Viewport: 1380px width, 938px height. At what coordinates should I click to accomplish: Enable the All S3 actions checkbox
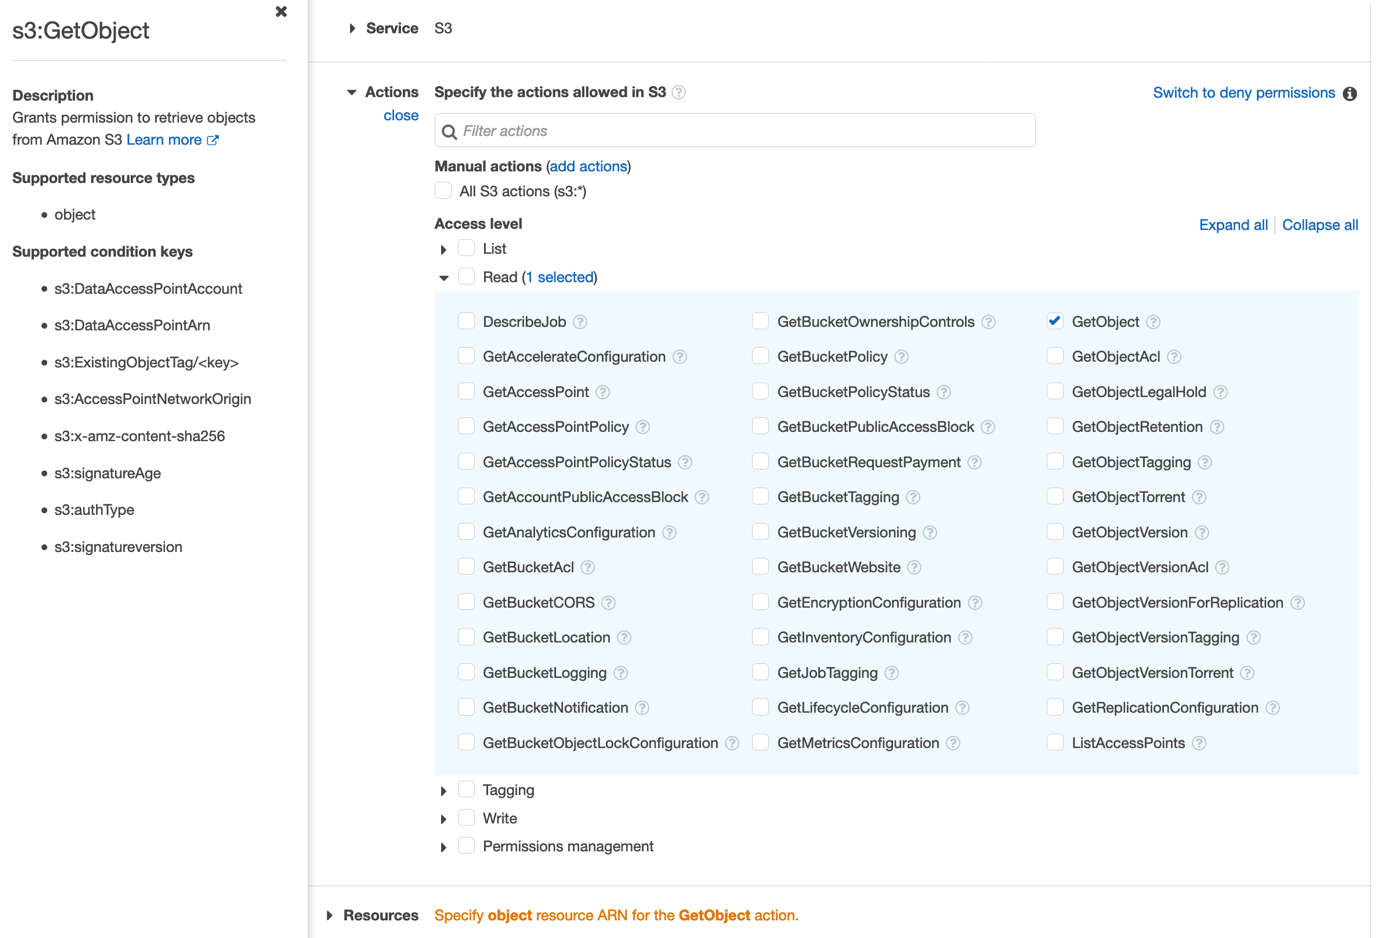pyautogui.click(x=443, y=190)
